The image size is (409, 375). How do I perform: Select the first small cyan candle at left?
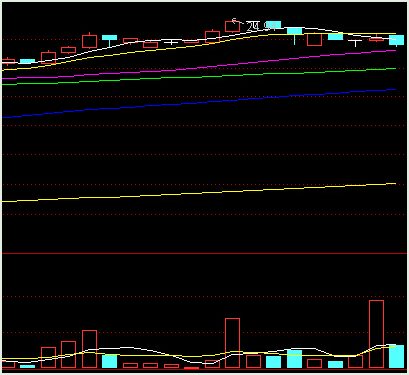pyautogui.click(x=27, y=61)
